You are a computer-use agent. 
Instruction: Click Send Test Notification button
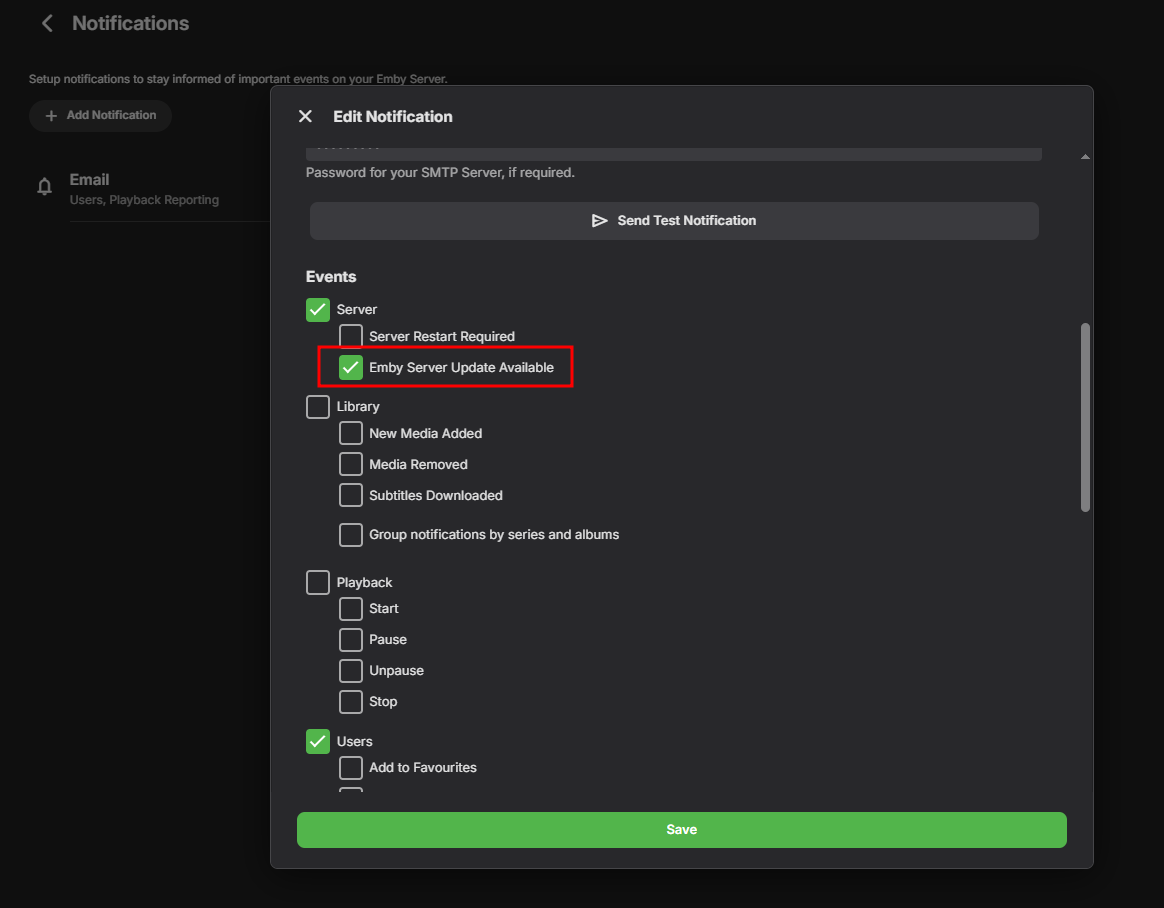(674, 221)
